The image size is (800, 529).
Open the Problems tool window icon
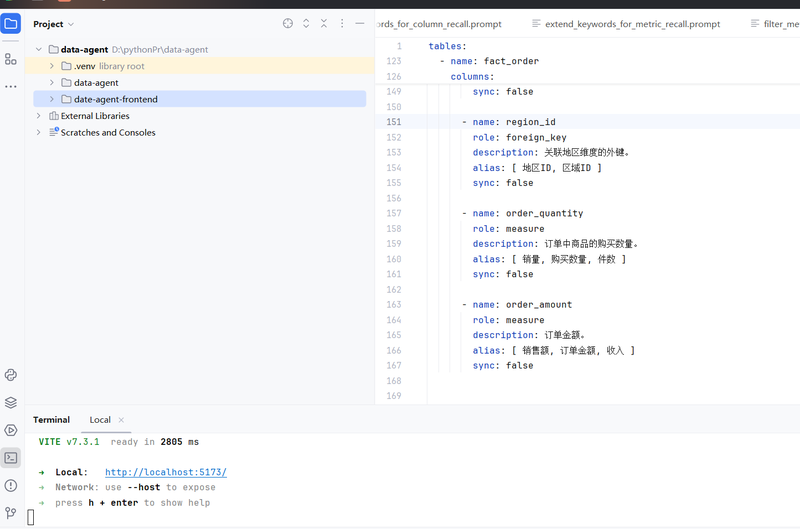[x=11, y=485]
